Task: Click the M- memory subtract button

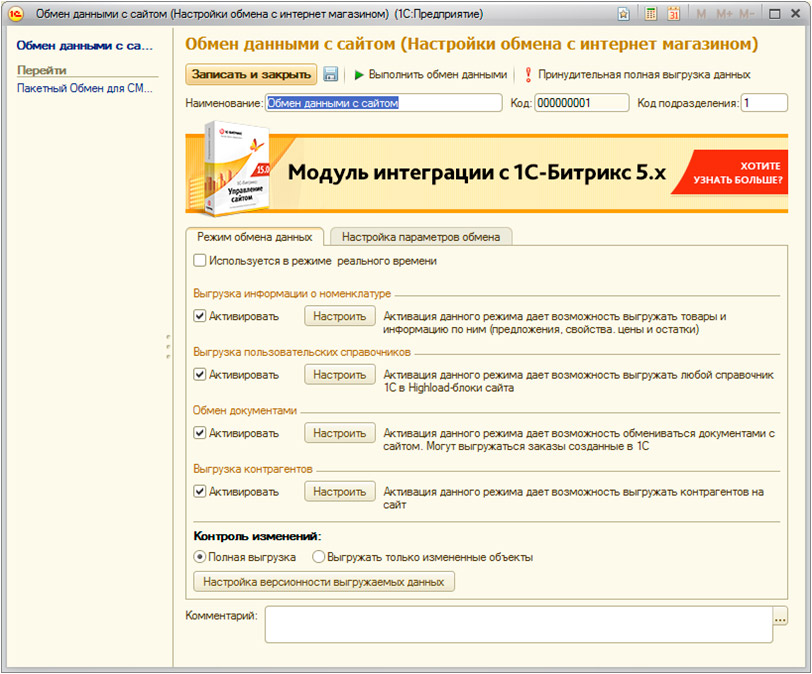Action: click(746, 14)
